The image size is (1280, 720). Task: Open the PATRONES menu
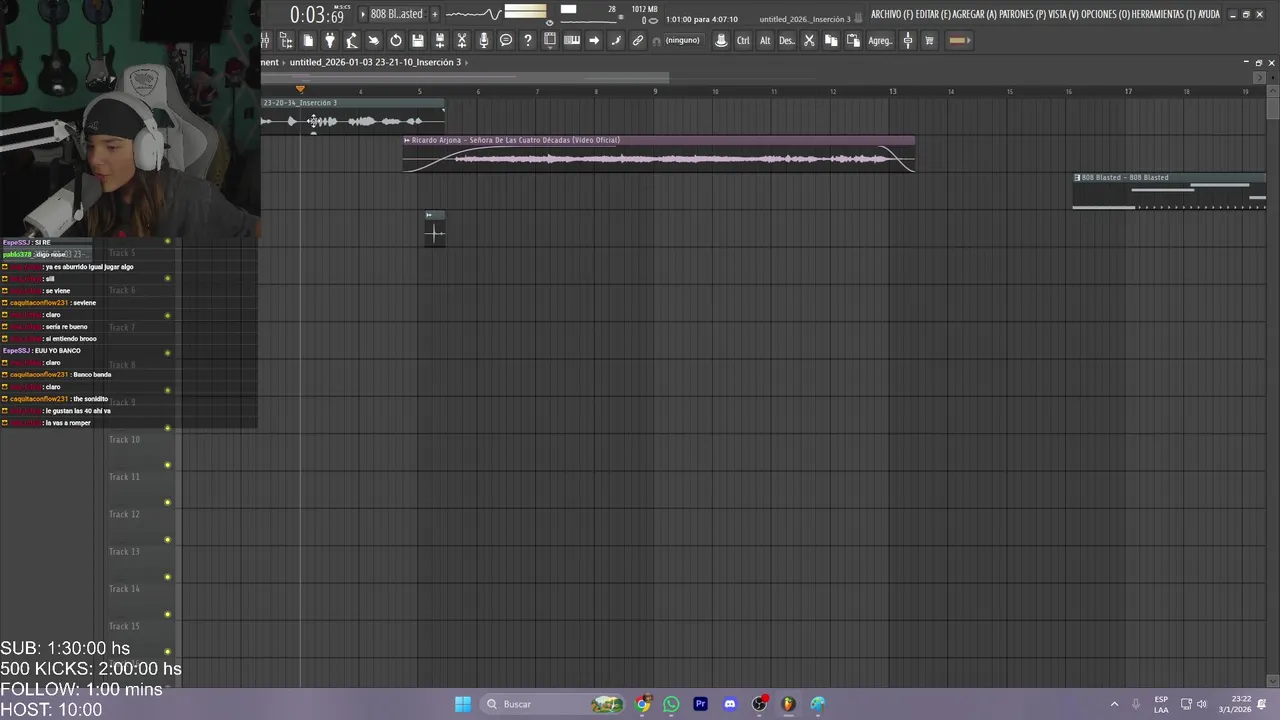coord(1022,14)
